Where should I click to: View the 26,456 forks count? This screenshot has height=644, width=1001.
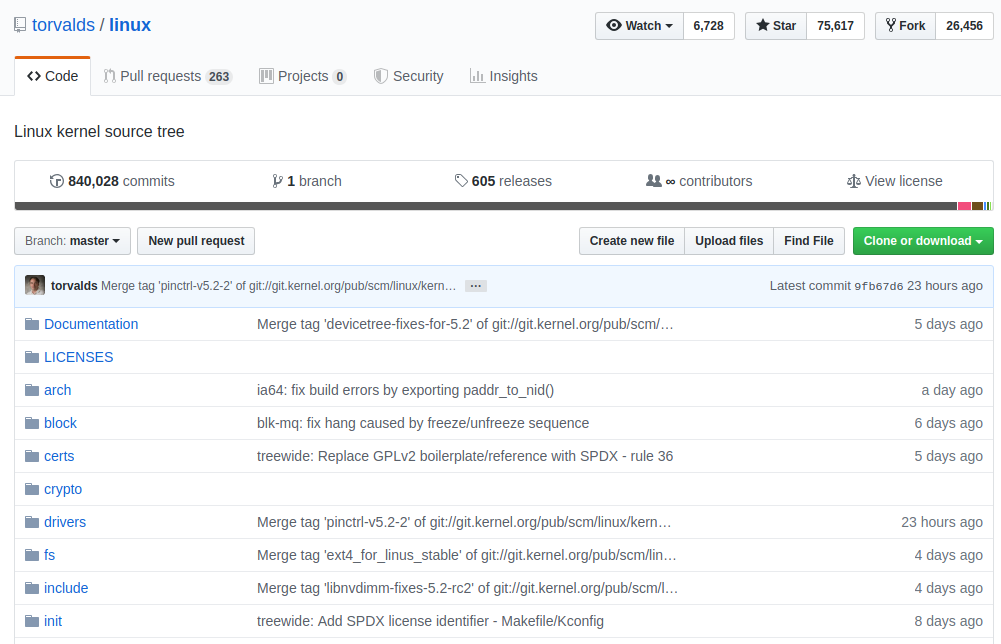pyautogui.click(x=964, y=26)
